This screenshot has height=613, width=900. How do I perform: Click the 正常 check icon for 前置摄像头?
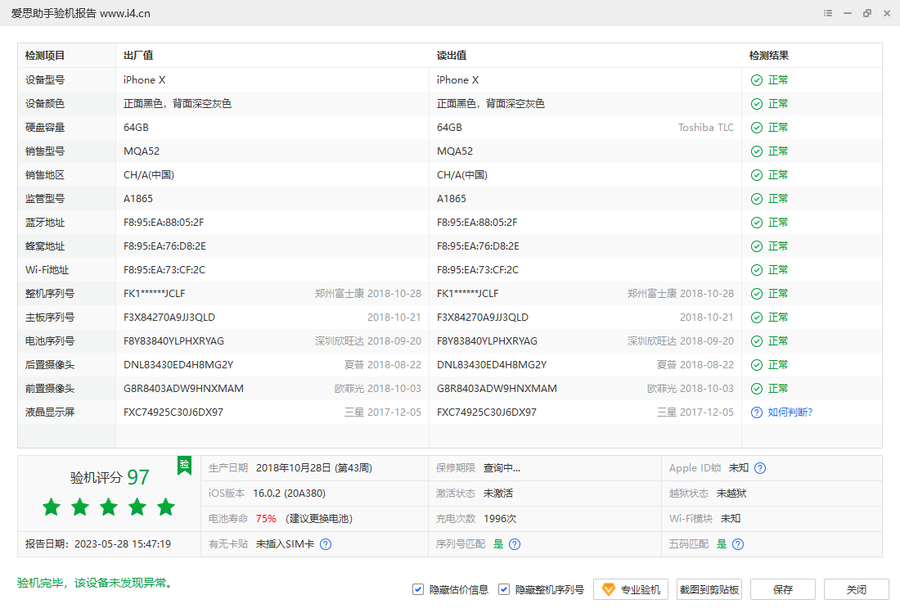pos(757,389)
